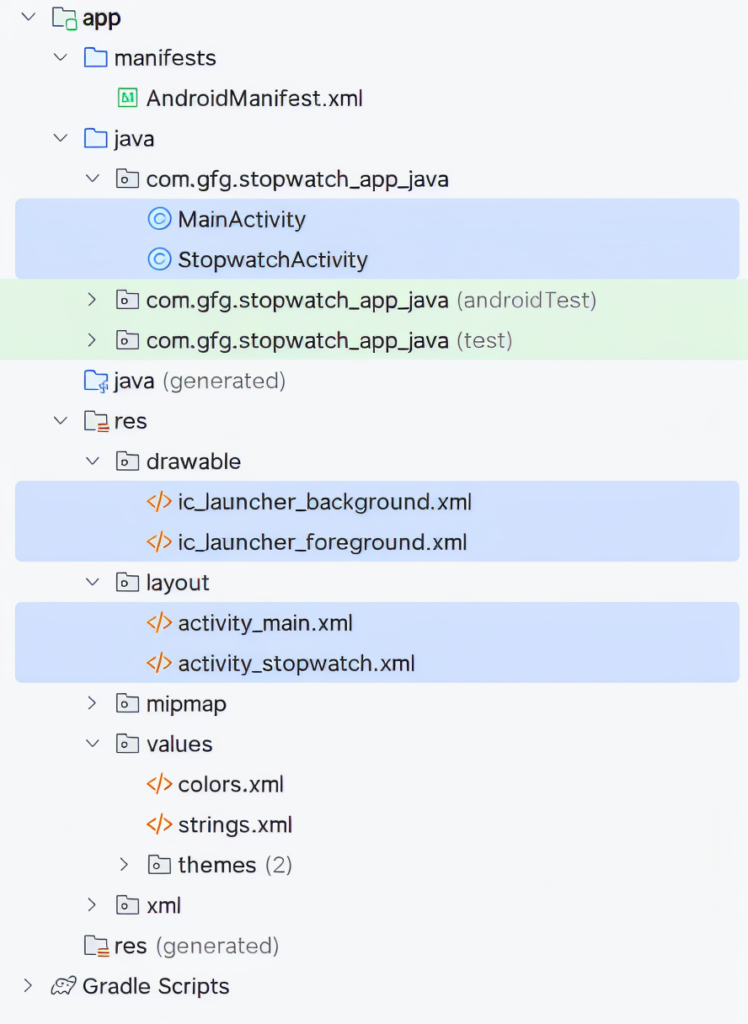Select MainActivity in the tree
The image size is (748, 1024).
(241, 219)
